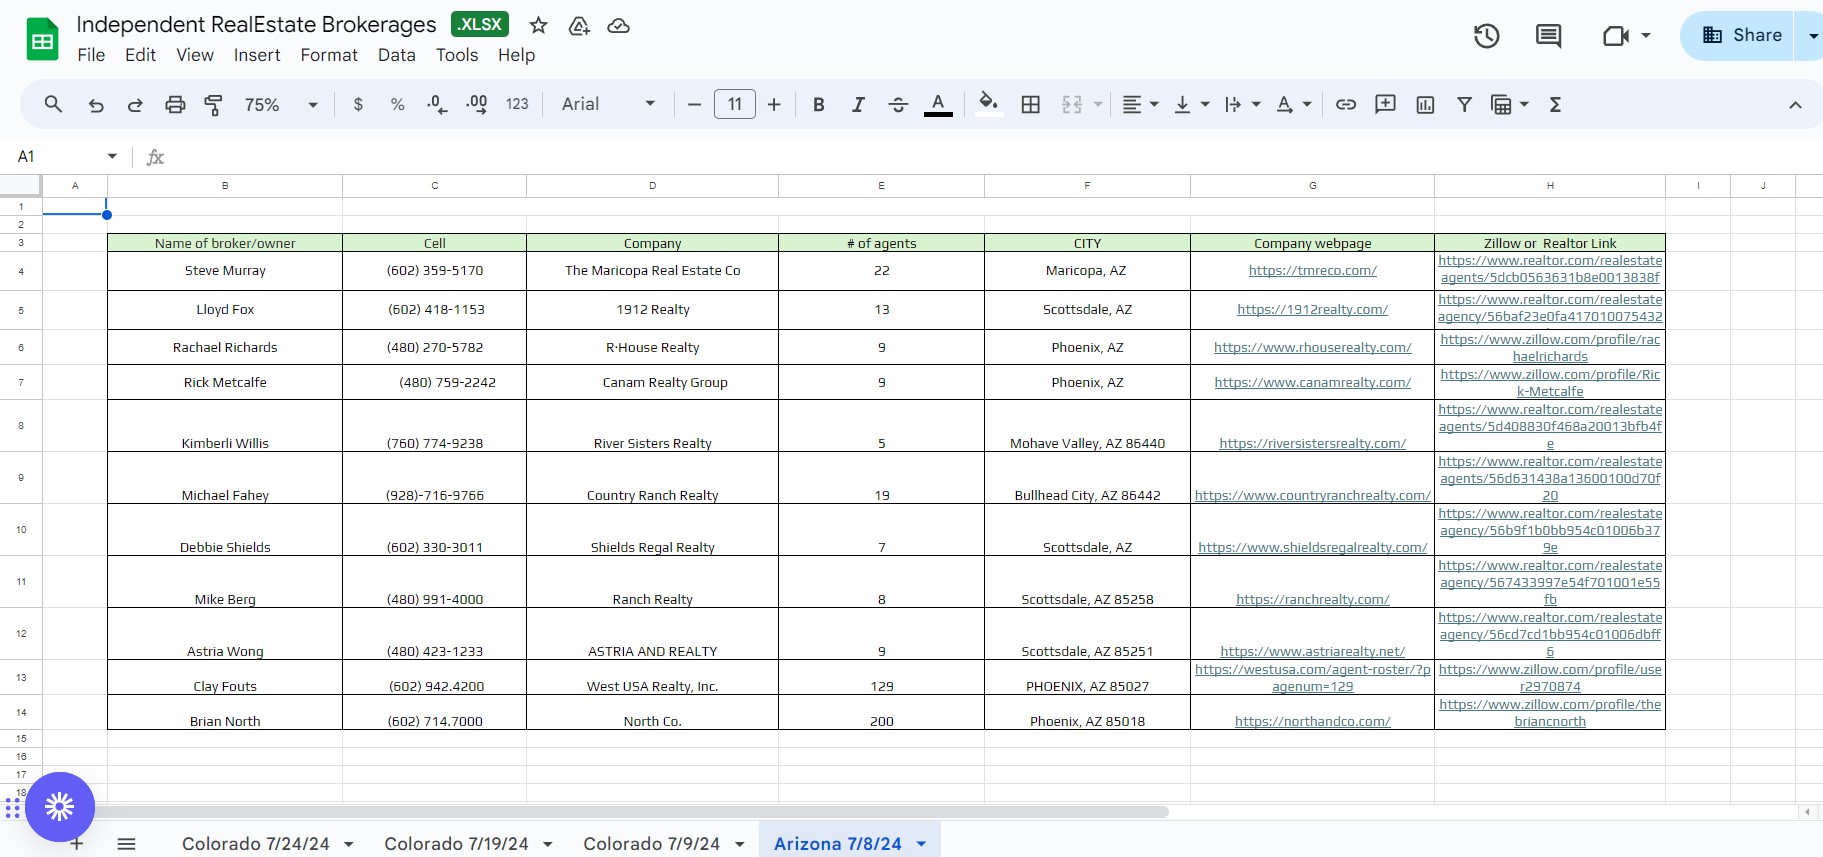Screen dimensions: 1823x857
Task: Format as currency
Action: (358, 104)
